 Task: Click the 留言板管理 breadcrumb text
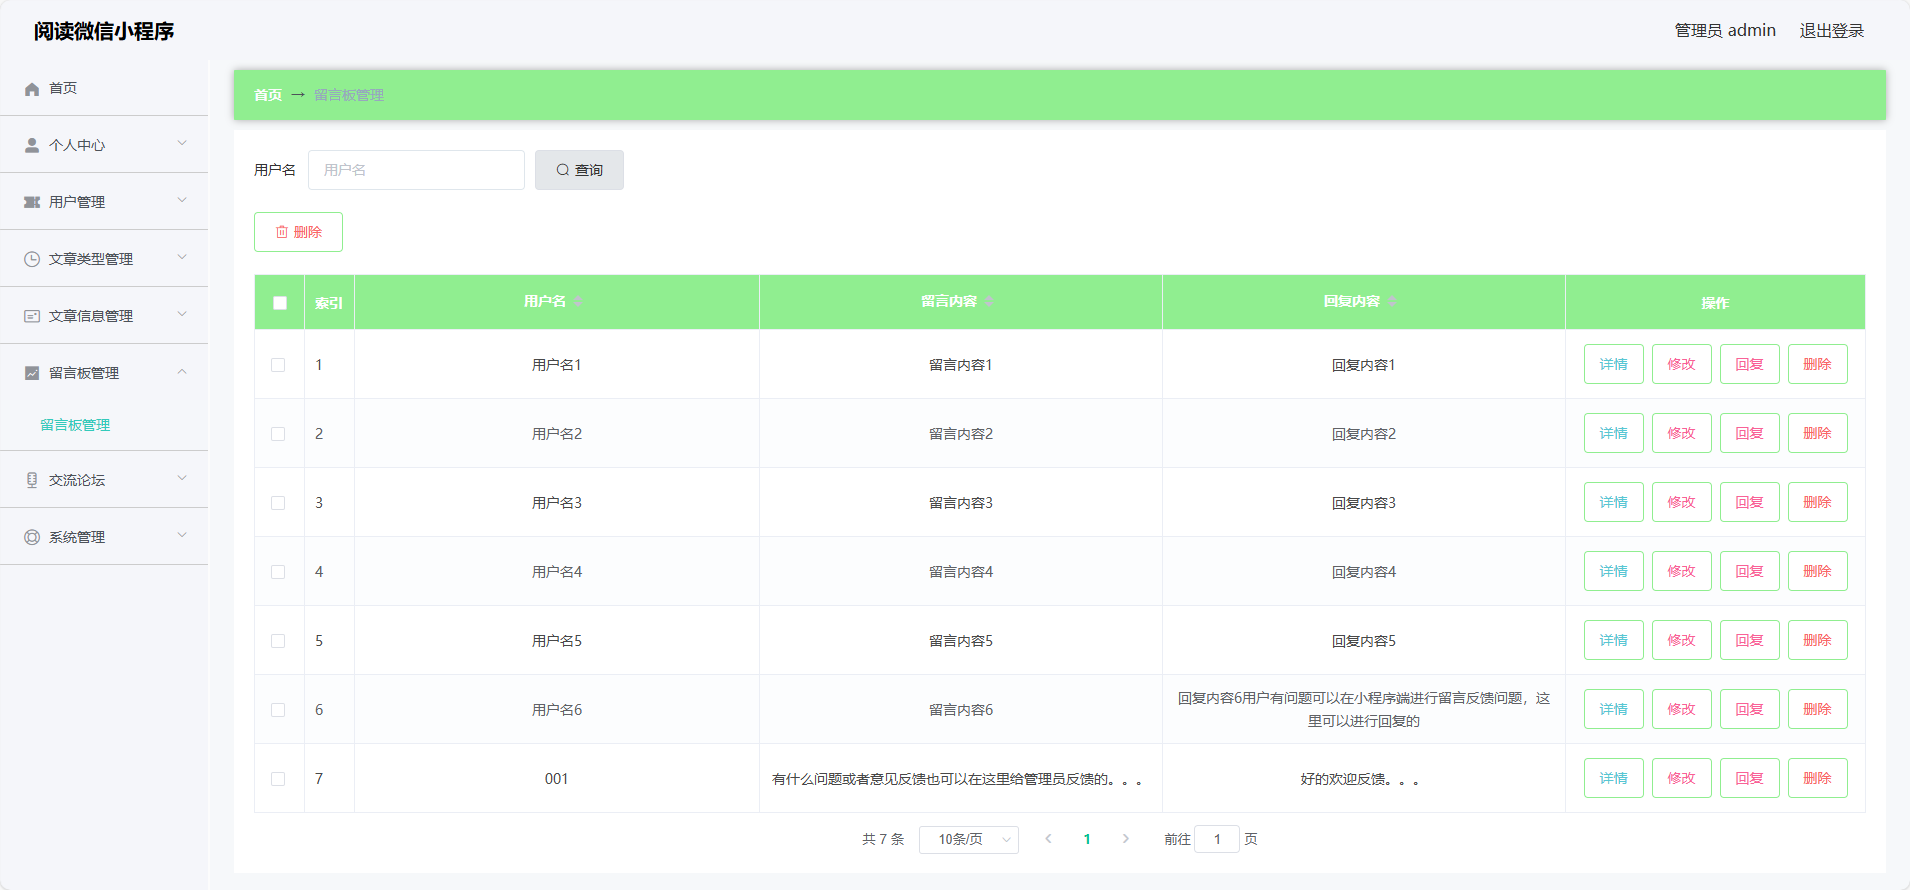pyautogui.click(x=349, y=95)
